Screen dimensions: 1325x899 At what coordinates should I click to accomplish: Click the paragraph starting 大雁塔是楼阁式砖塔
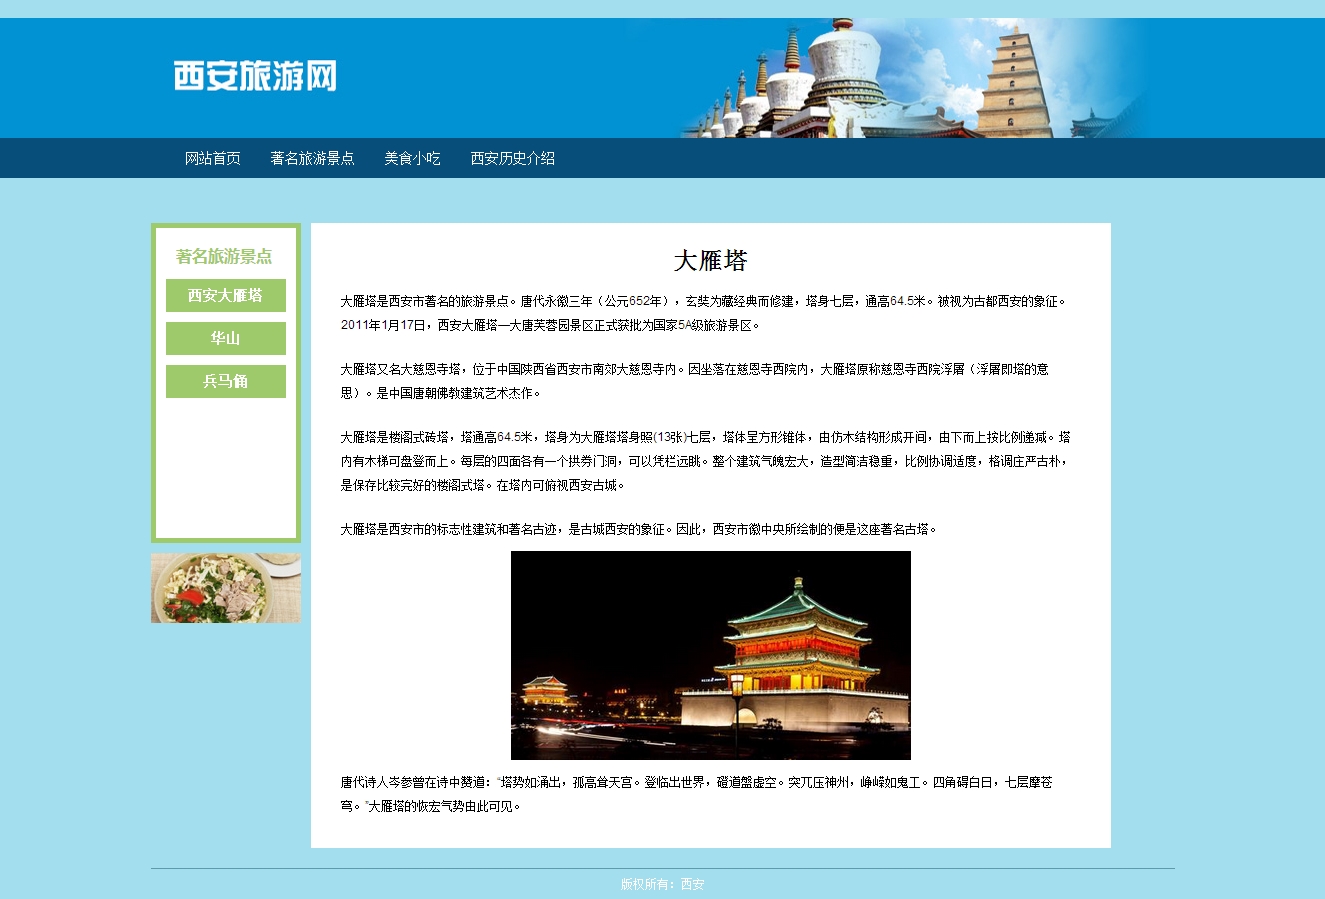tap(704, 461)
